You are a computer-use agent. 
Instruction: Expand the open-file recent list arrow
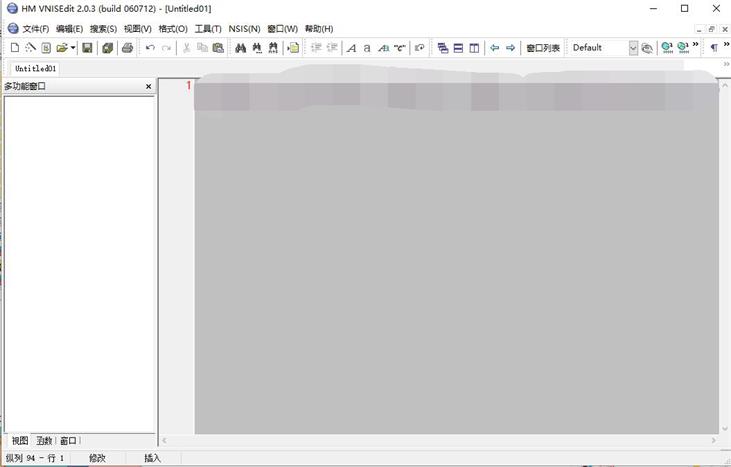pos(73,48)
